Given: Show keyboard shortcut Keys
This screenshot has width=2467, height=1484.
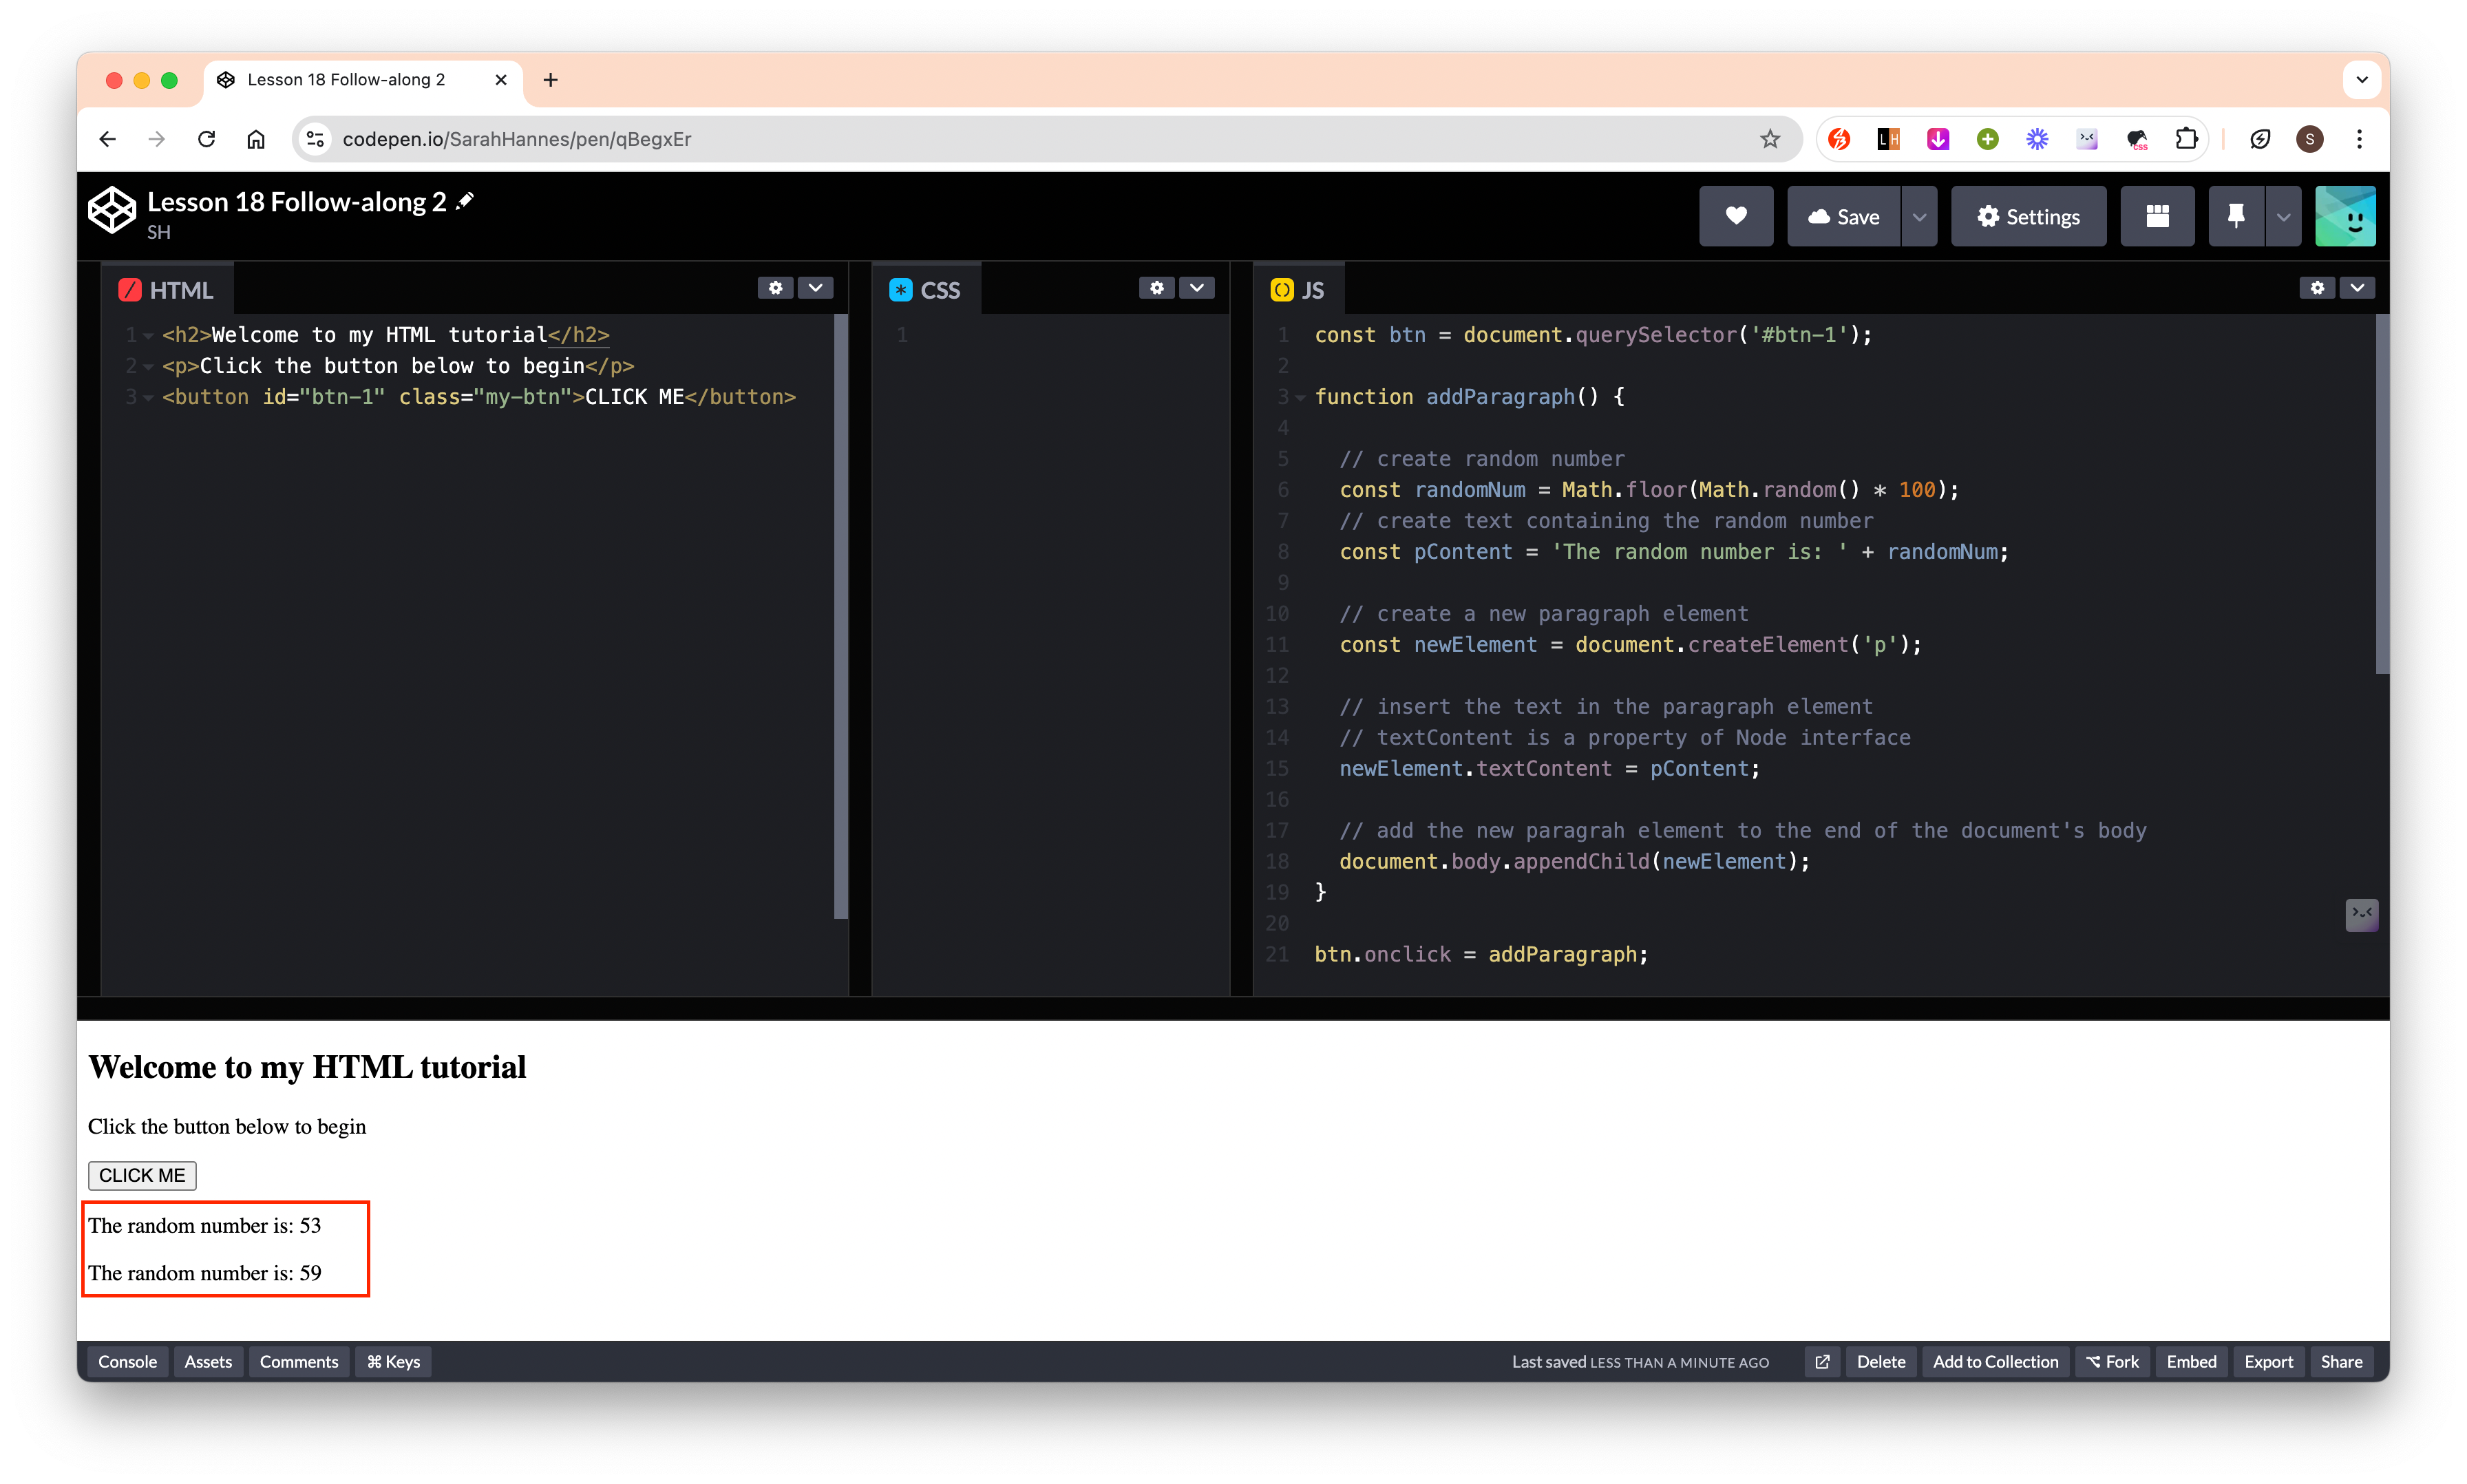Looking at the screenshot, I should 393,1361.
